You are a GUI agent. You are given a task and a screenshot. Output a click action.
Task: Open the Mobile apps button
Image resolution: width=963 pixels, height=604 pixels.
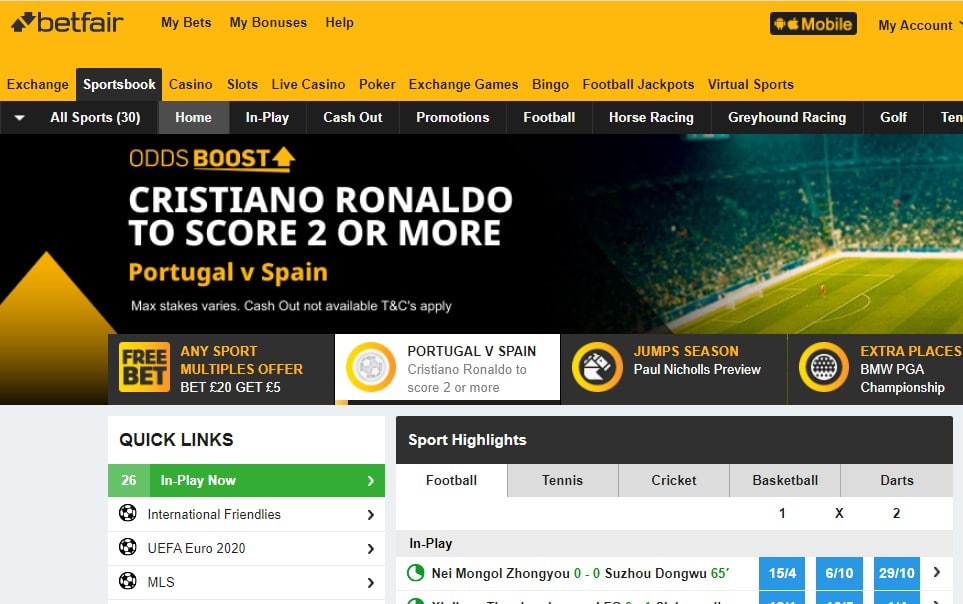coord(813,24)
